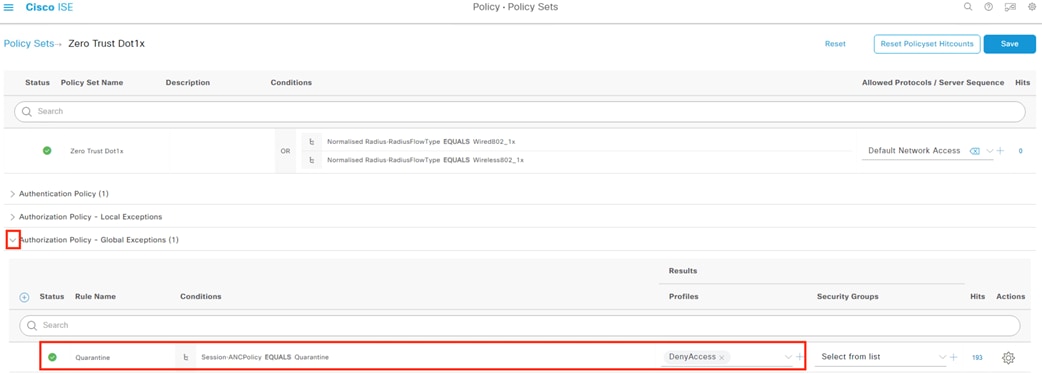Click the Security Groups column header
This screenshot has width=1042, height=374.
847,296
